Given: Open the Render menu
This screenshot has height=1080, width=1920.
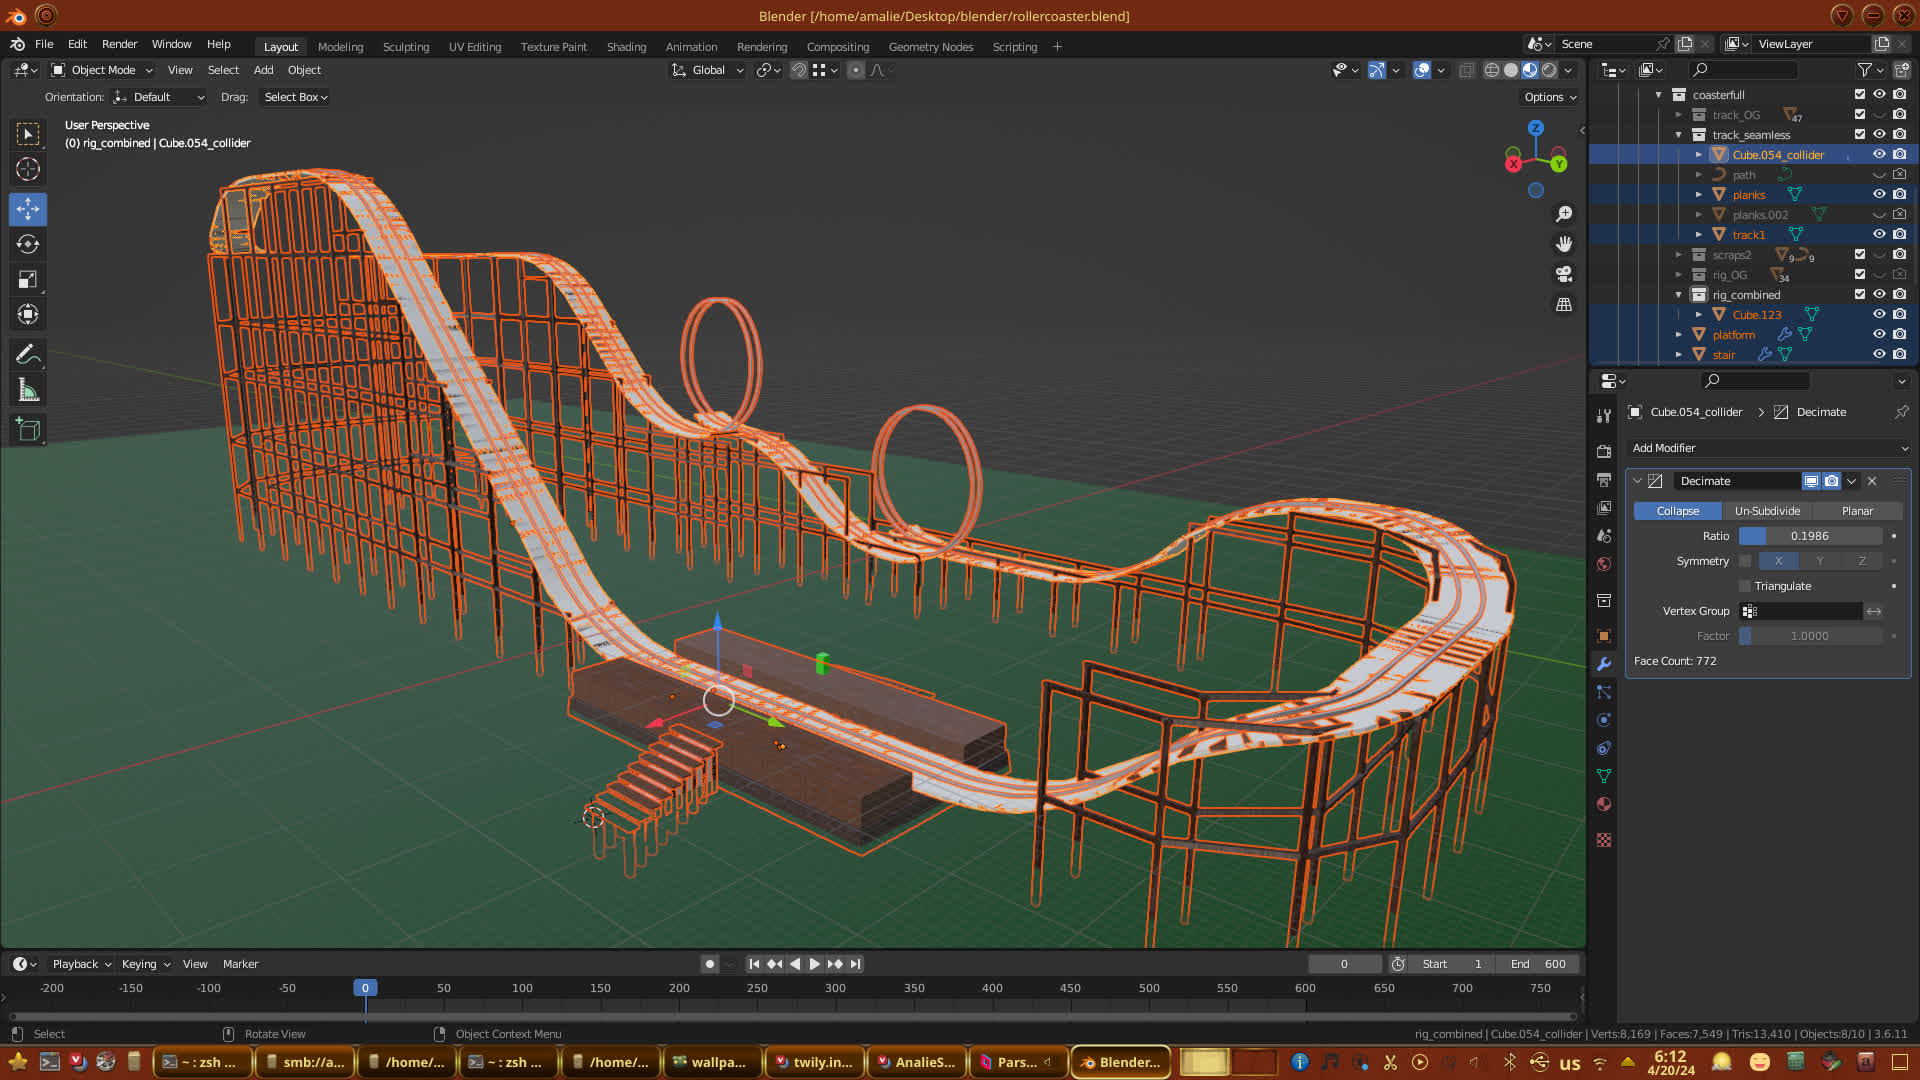Looking at the screenshot, I should pyautogui.click(x=119, y=44).
